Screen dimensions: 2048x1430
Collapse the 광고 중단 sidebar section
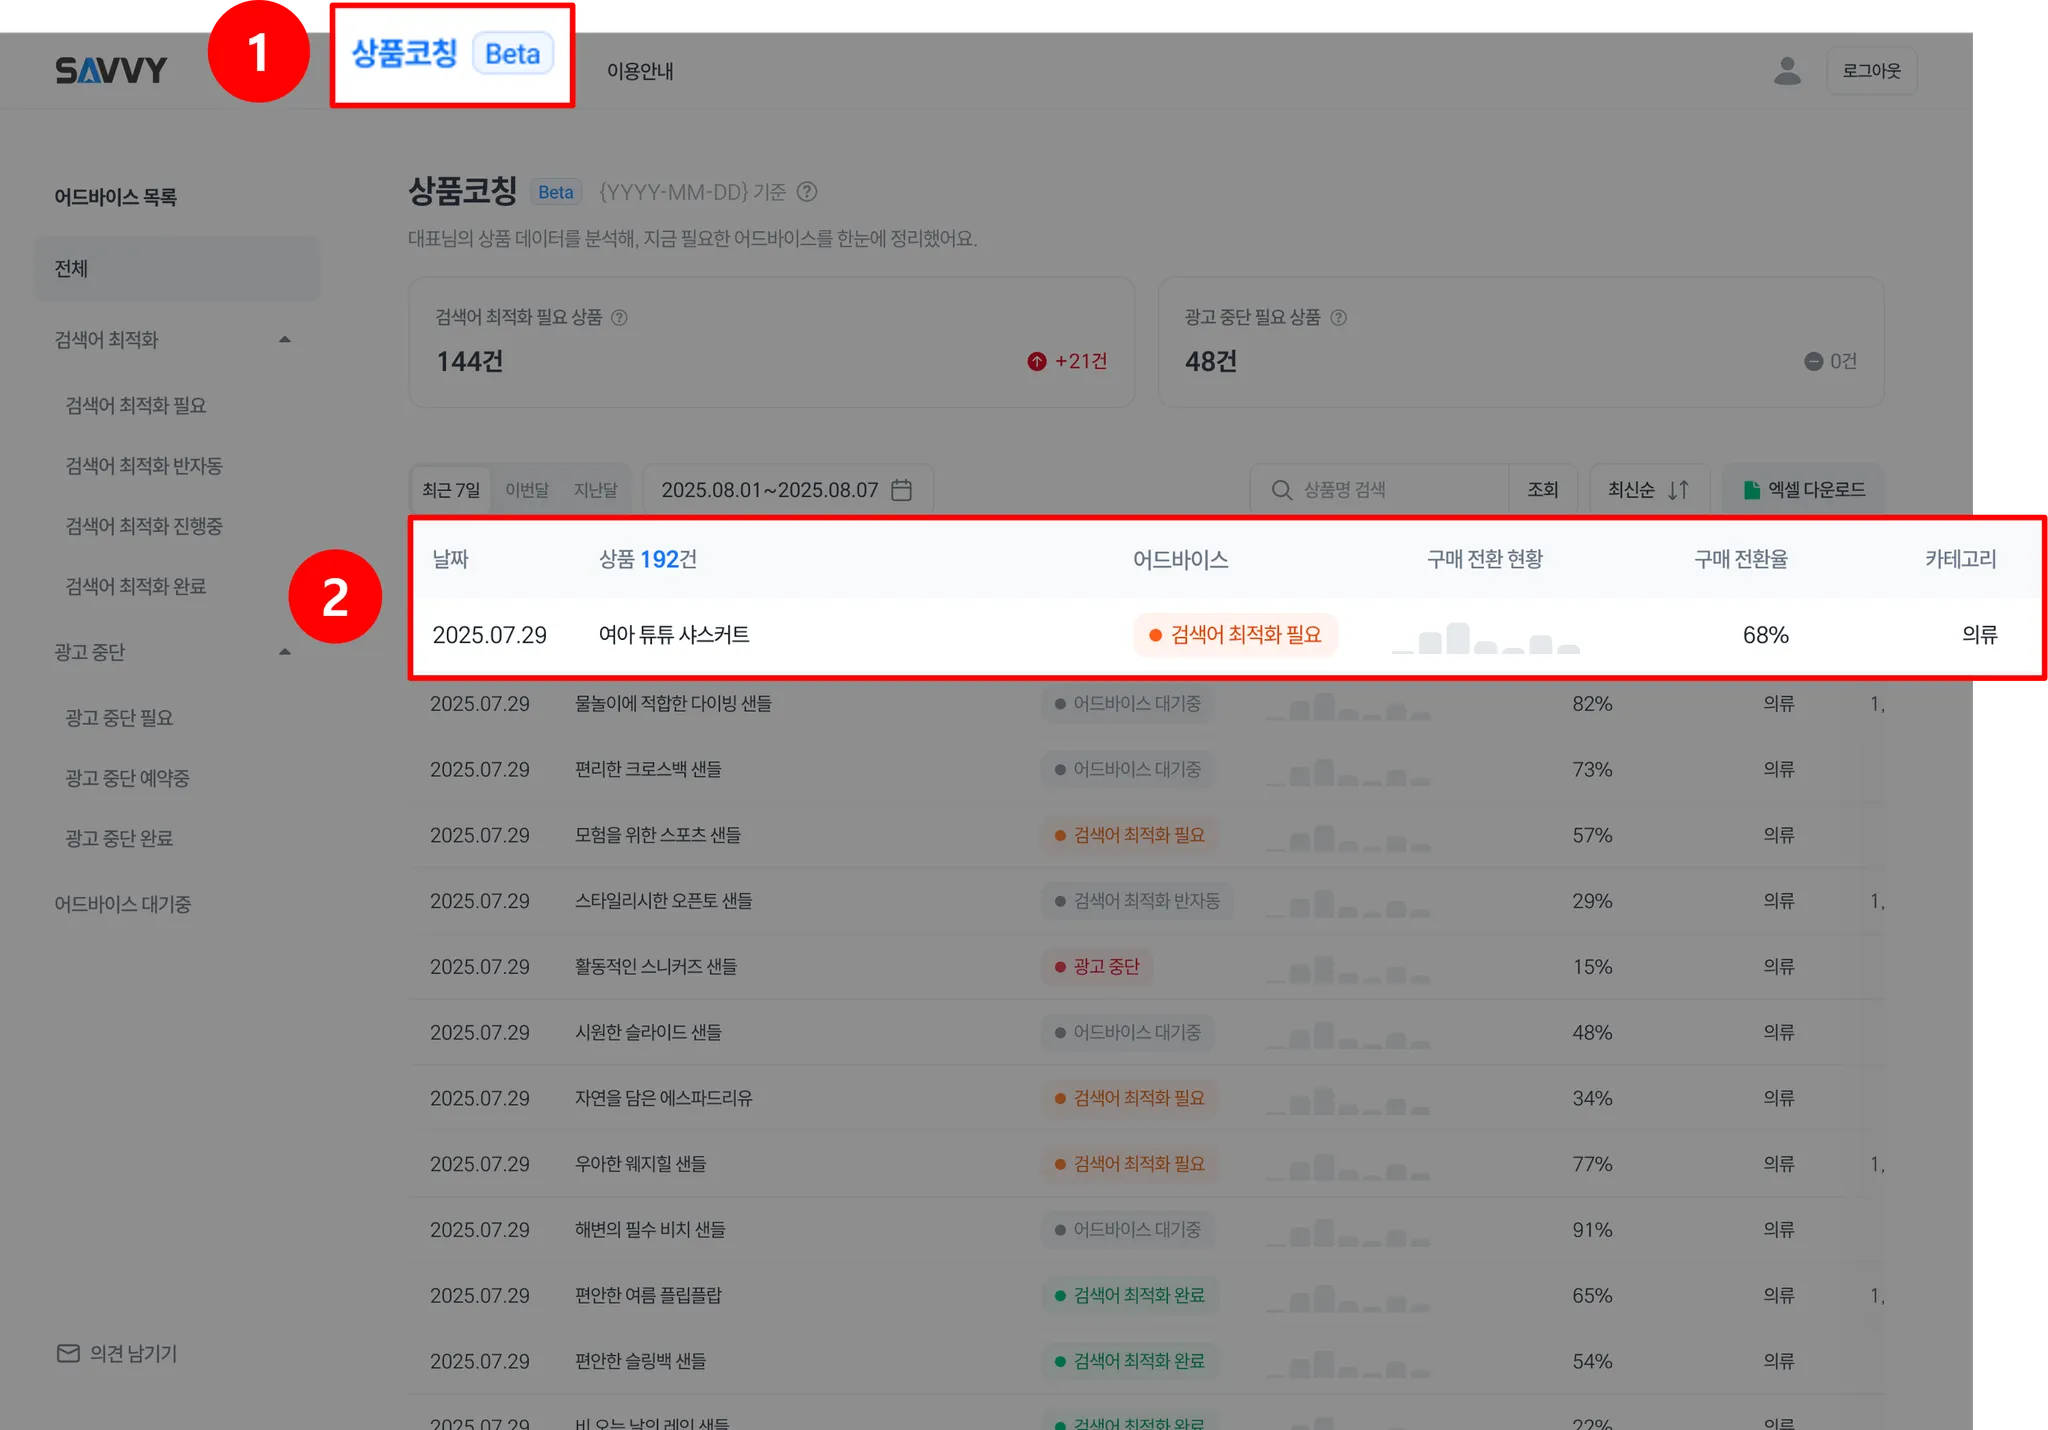pyautogui.click(x=285, y=652)
